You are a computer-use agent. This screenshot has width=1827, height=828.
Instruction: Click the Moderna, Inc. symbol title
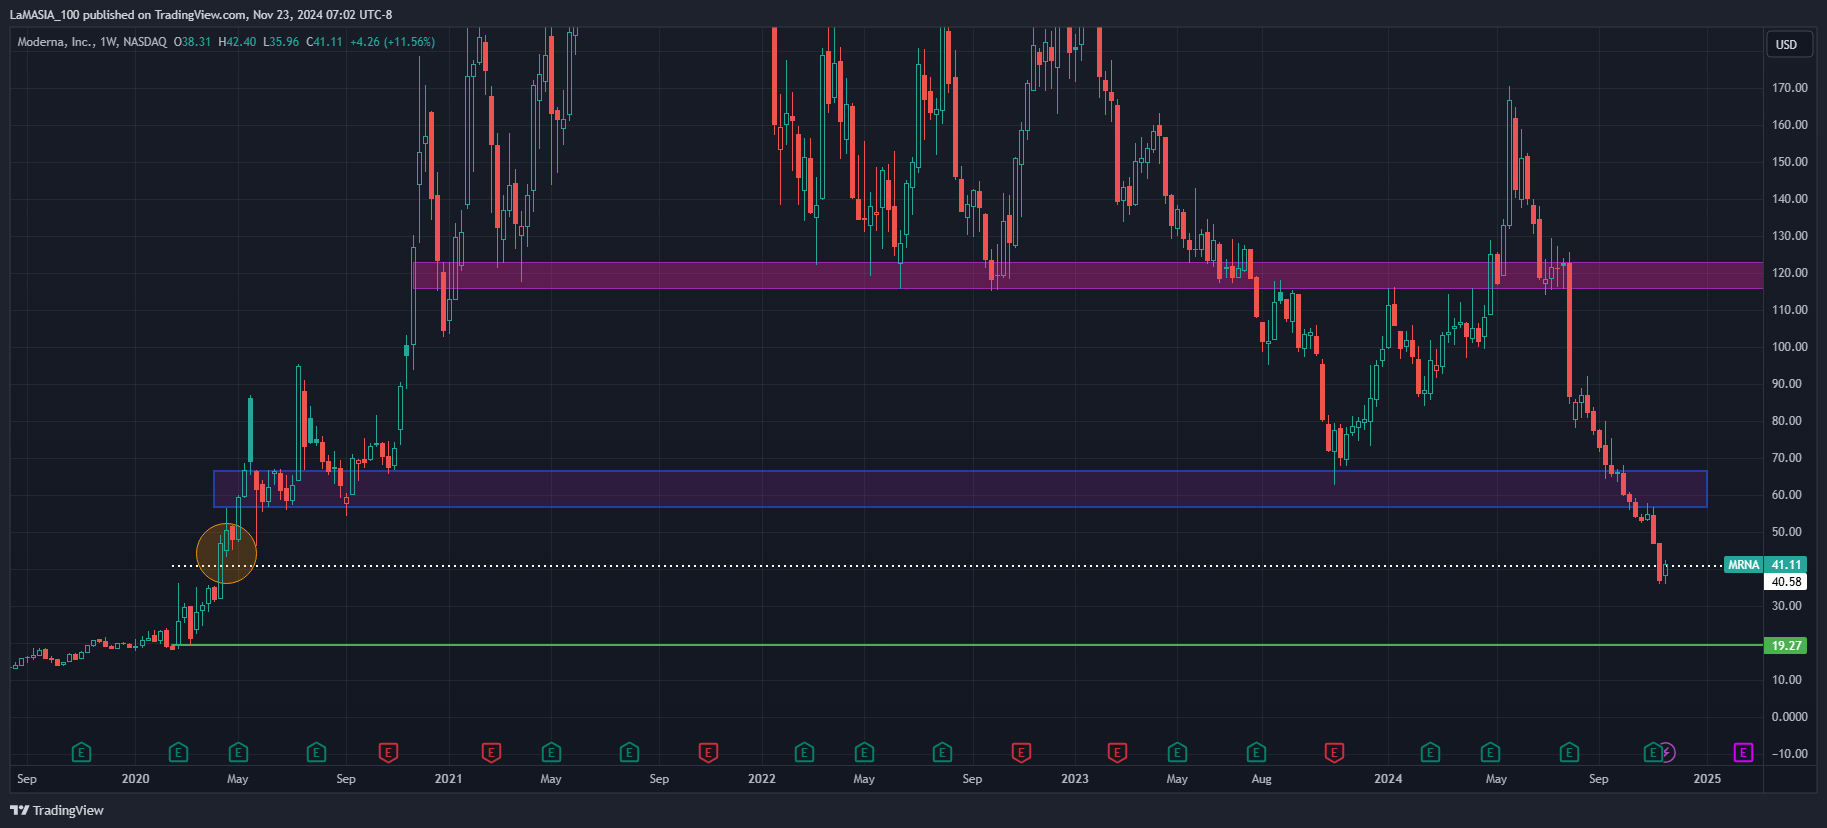55,42
